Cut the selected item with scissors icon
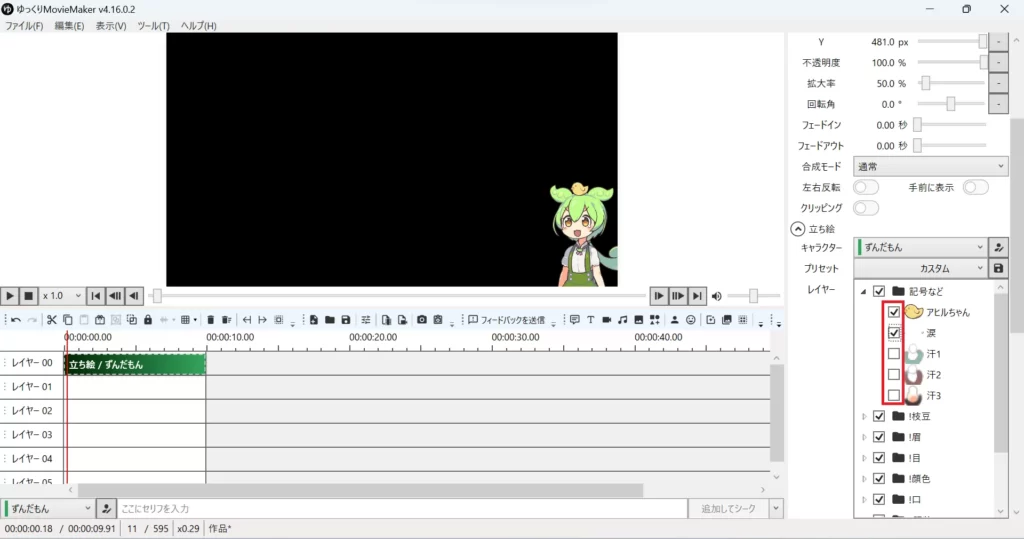 52,320
